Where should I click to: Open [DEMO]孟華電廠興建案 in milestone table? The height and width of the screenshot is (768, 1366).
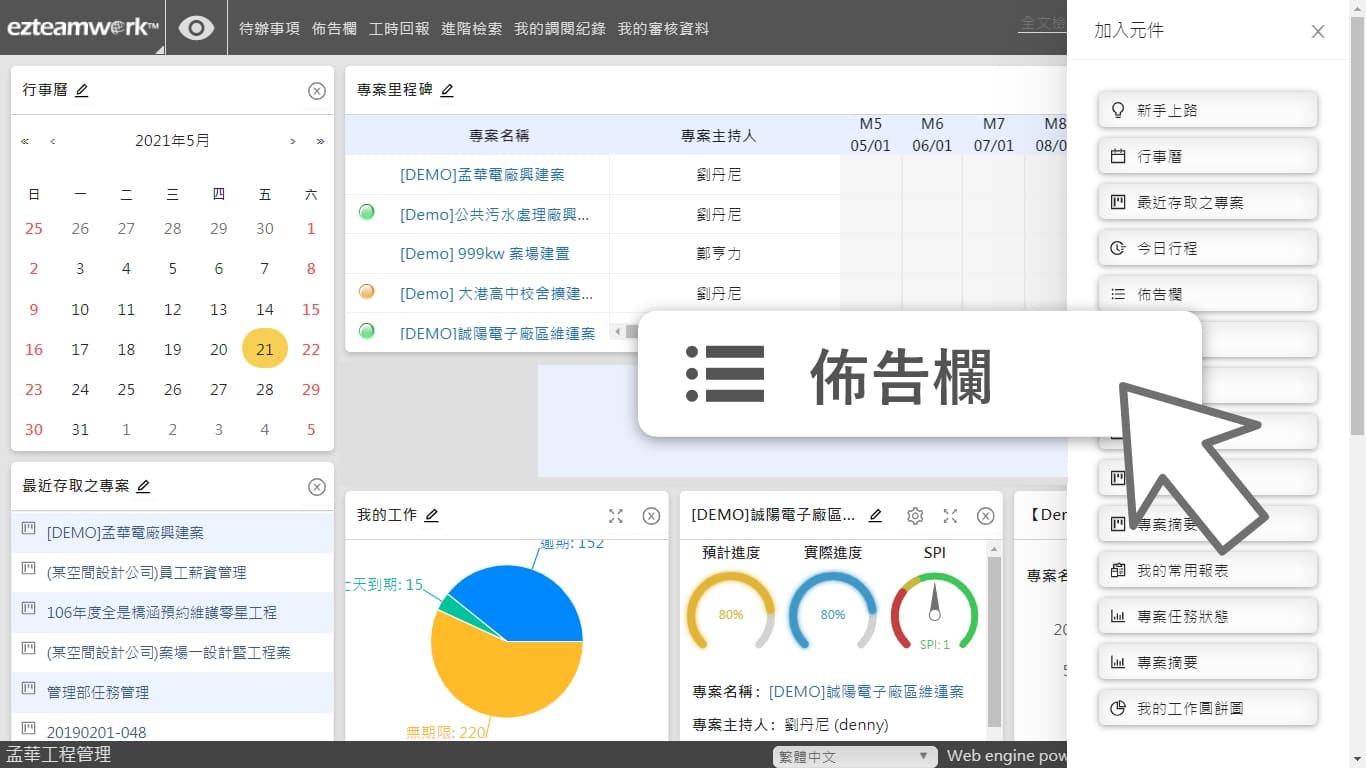coord(482,175)
